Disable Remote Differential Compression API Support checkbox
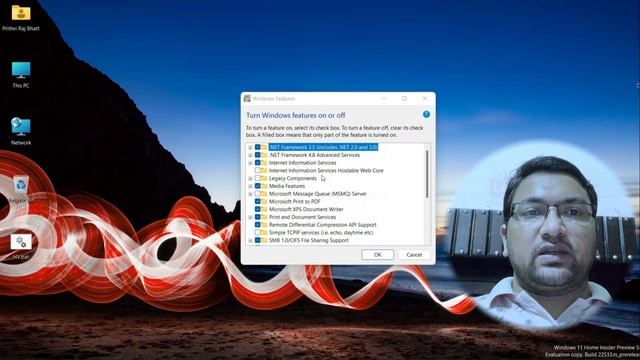Image resolution: width=640 pixels, height=360 pixels. pos(258,224)
